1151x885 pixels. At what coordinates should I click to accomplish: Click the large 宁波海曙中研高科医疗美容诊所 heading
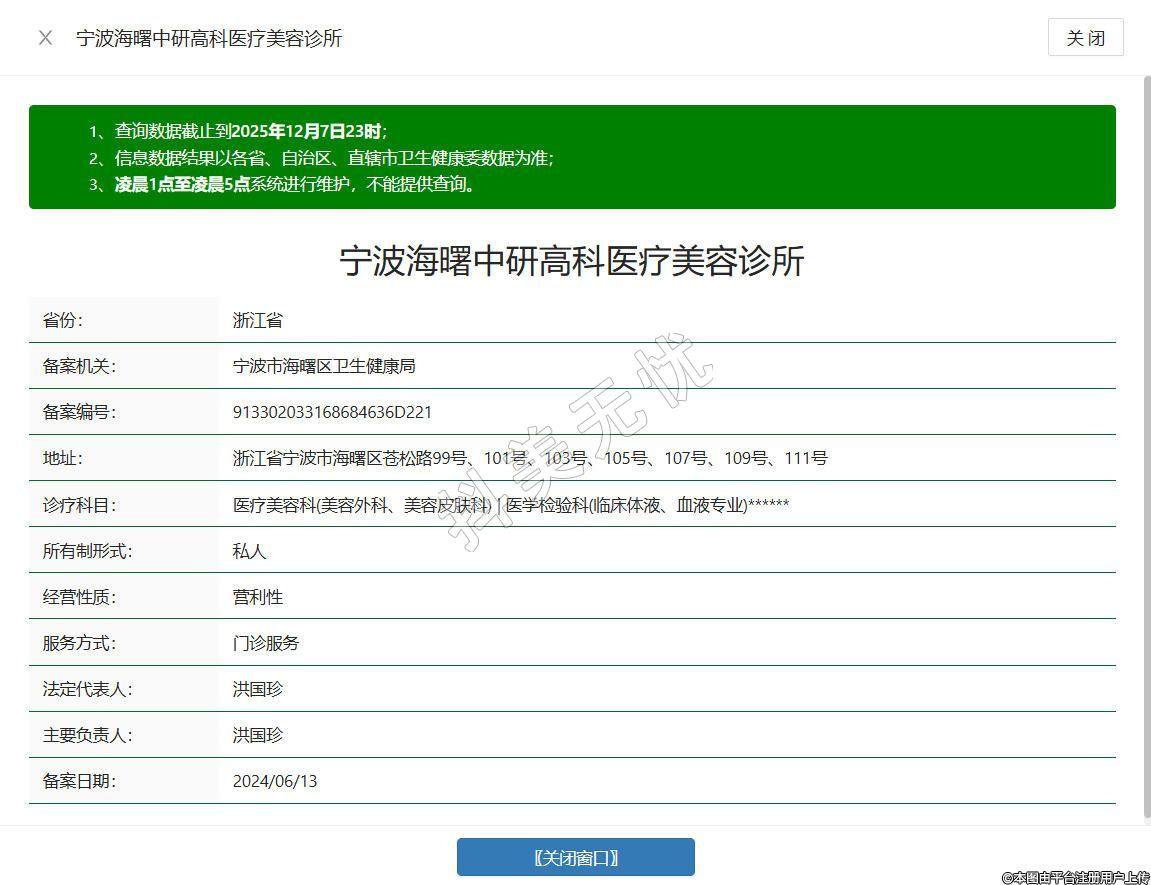click(572, 262)
